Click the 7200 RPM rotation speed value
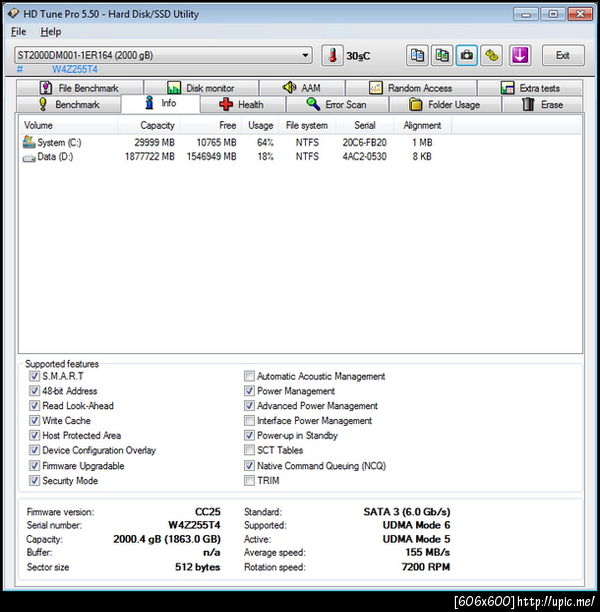The width and height of the screenshot is (600, 612). [426, 567]
